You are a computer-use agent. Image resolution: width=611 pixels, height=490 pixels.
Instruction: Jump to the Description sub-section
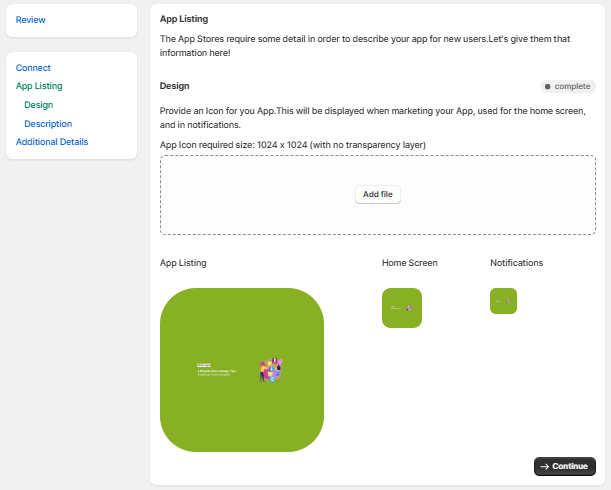point(48,124)
